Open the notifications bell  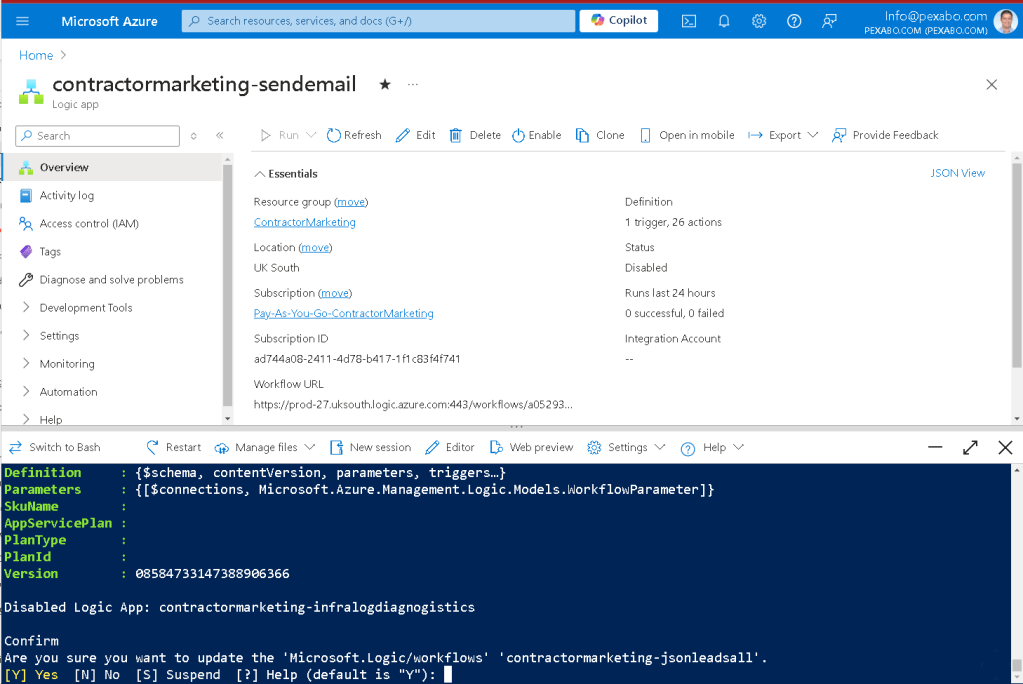724,21
